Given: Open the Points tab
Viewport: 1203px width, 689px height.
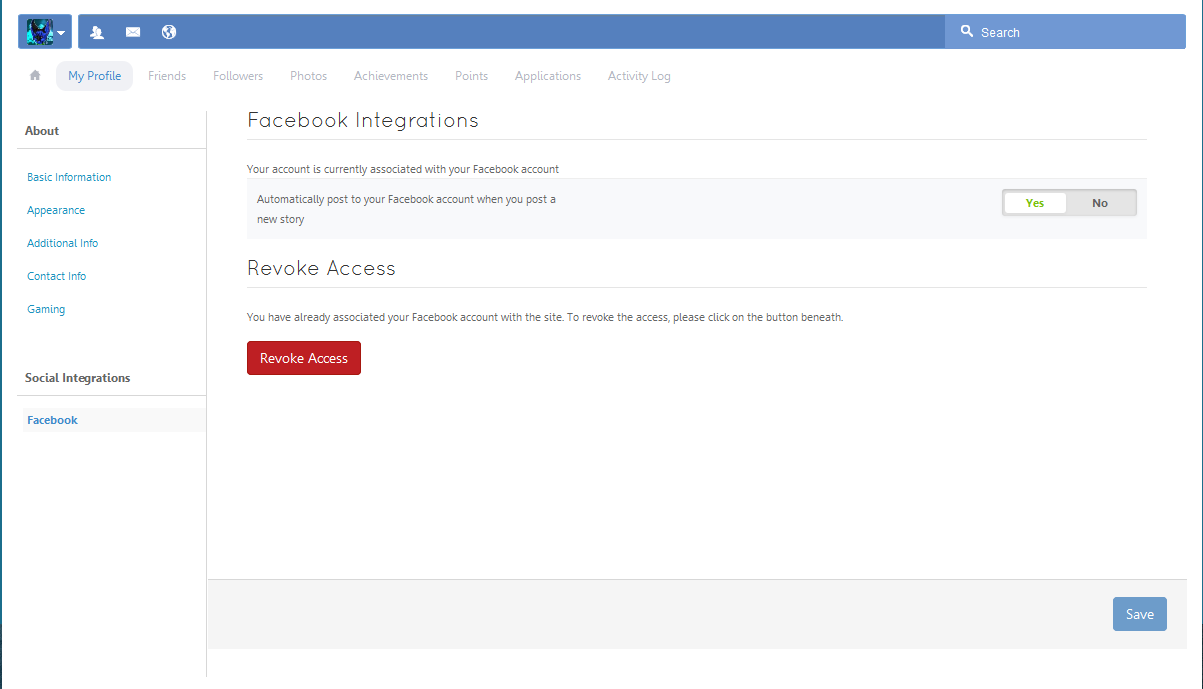Looking at the screenshot, I should (x=471, y=76).
